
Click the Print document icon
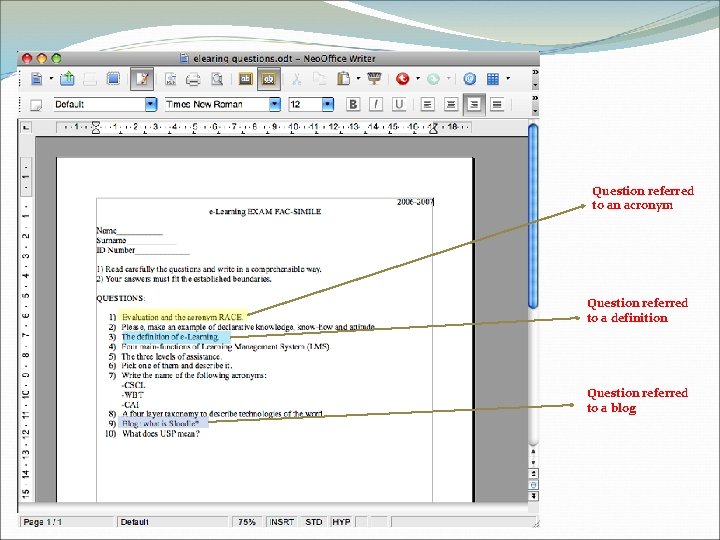click(x=193, y=79)
